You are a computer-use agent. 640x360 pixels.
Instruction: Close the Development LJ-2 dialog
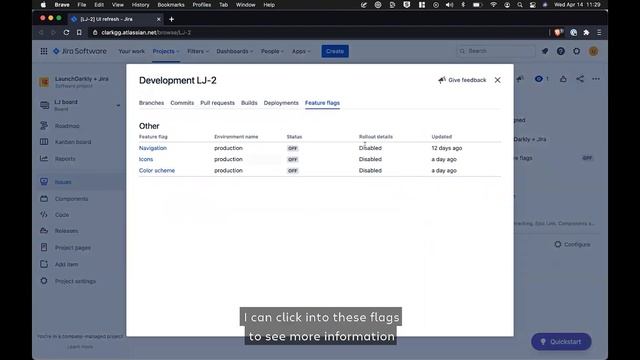pos(498,80)
